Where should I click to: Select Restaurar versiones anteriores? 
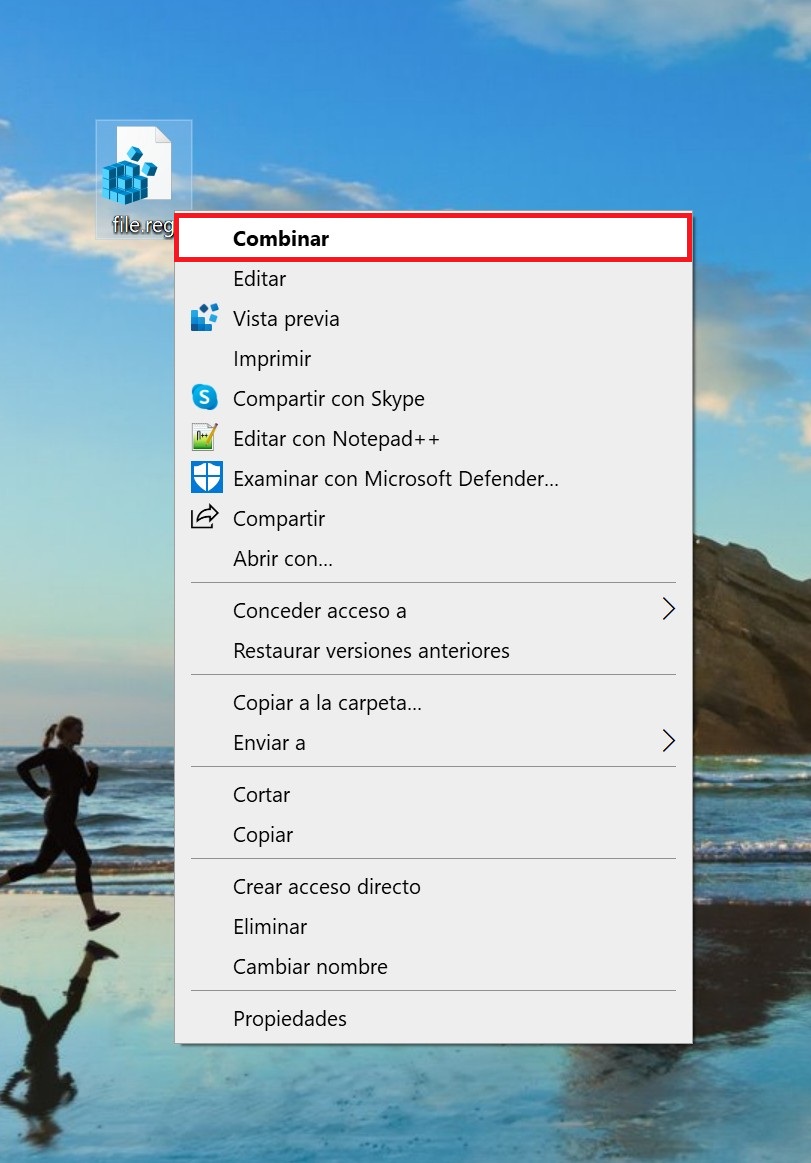pos(371,651)
